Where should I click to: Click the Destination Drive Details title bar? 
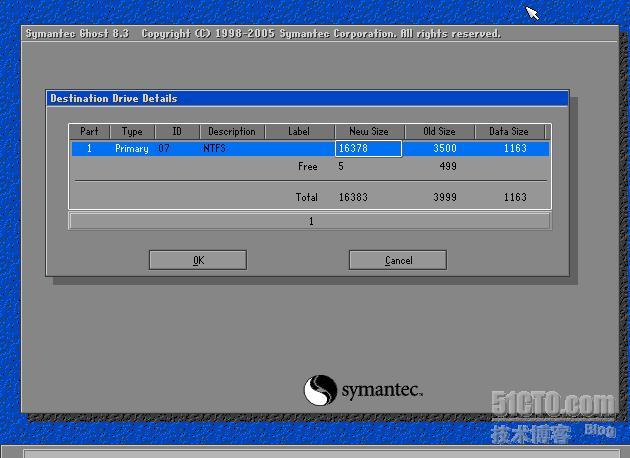tap(307, 98)
